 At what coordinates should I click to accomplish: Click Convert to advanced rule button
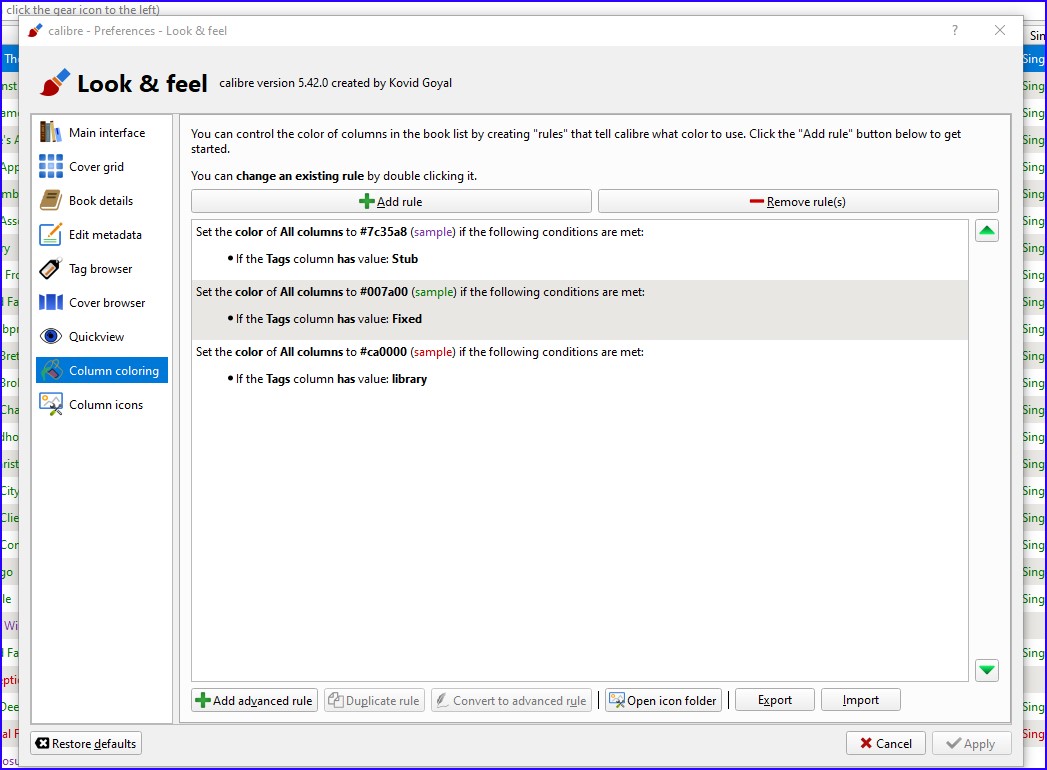tap(511, 701)
